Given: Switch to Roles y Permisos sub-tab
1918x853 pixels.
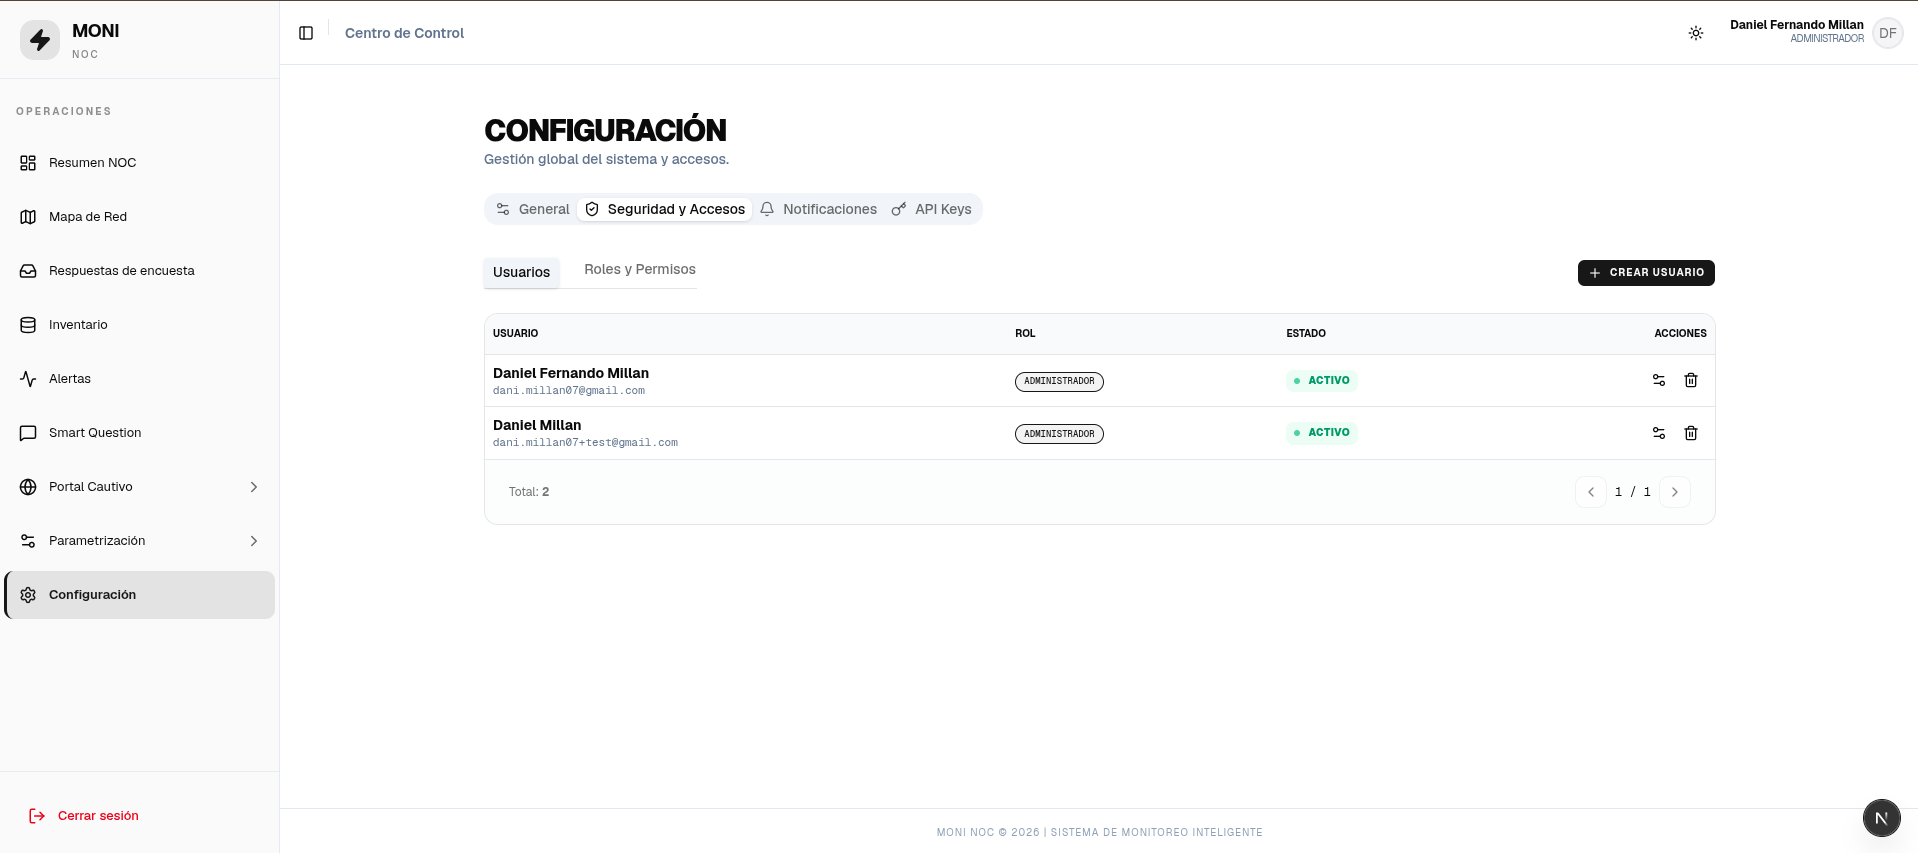Looking at the screenshot, I should point(640,270).
